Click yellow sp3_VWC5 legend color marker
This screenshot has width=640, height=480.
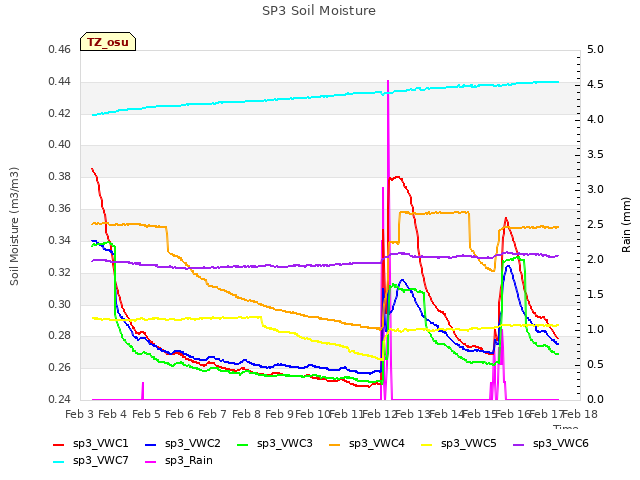click(427, 445)
